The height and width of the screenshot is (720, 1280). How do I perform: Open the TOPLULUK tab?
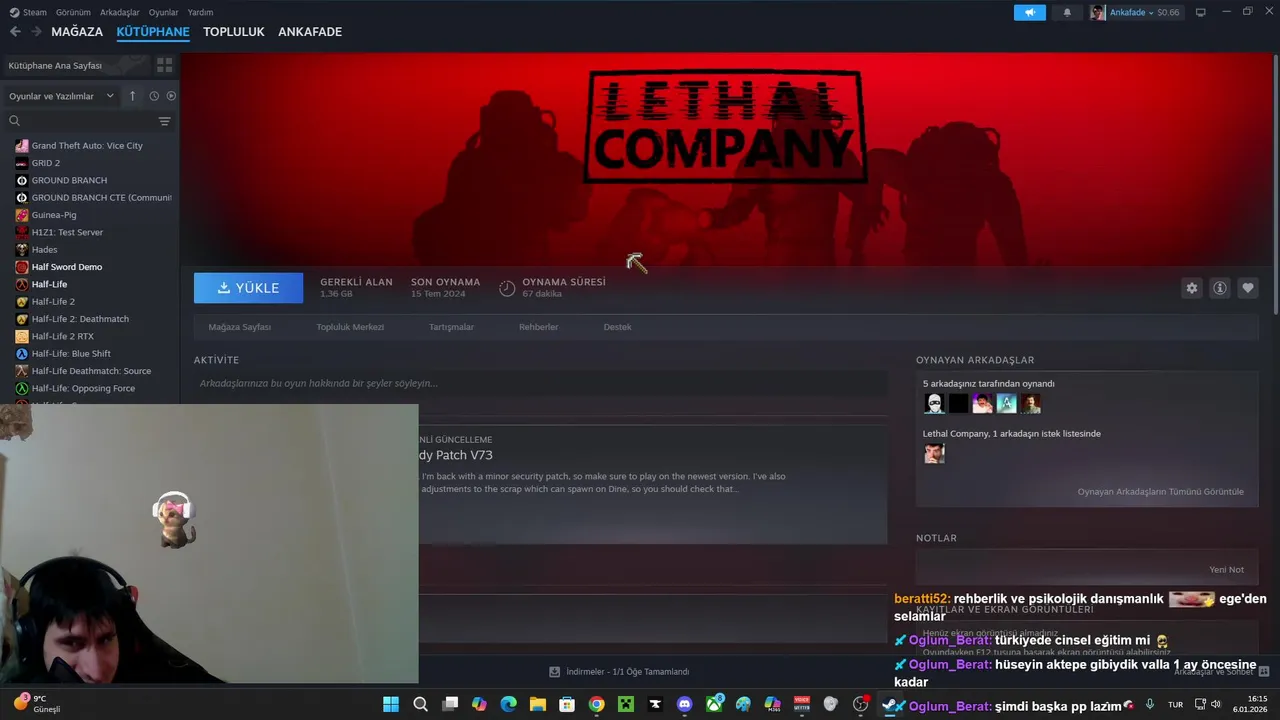tap(234, 32)
